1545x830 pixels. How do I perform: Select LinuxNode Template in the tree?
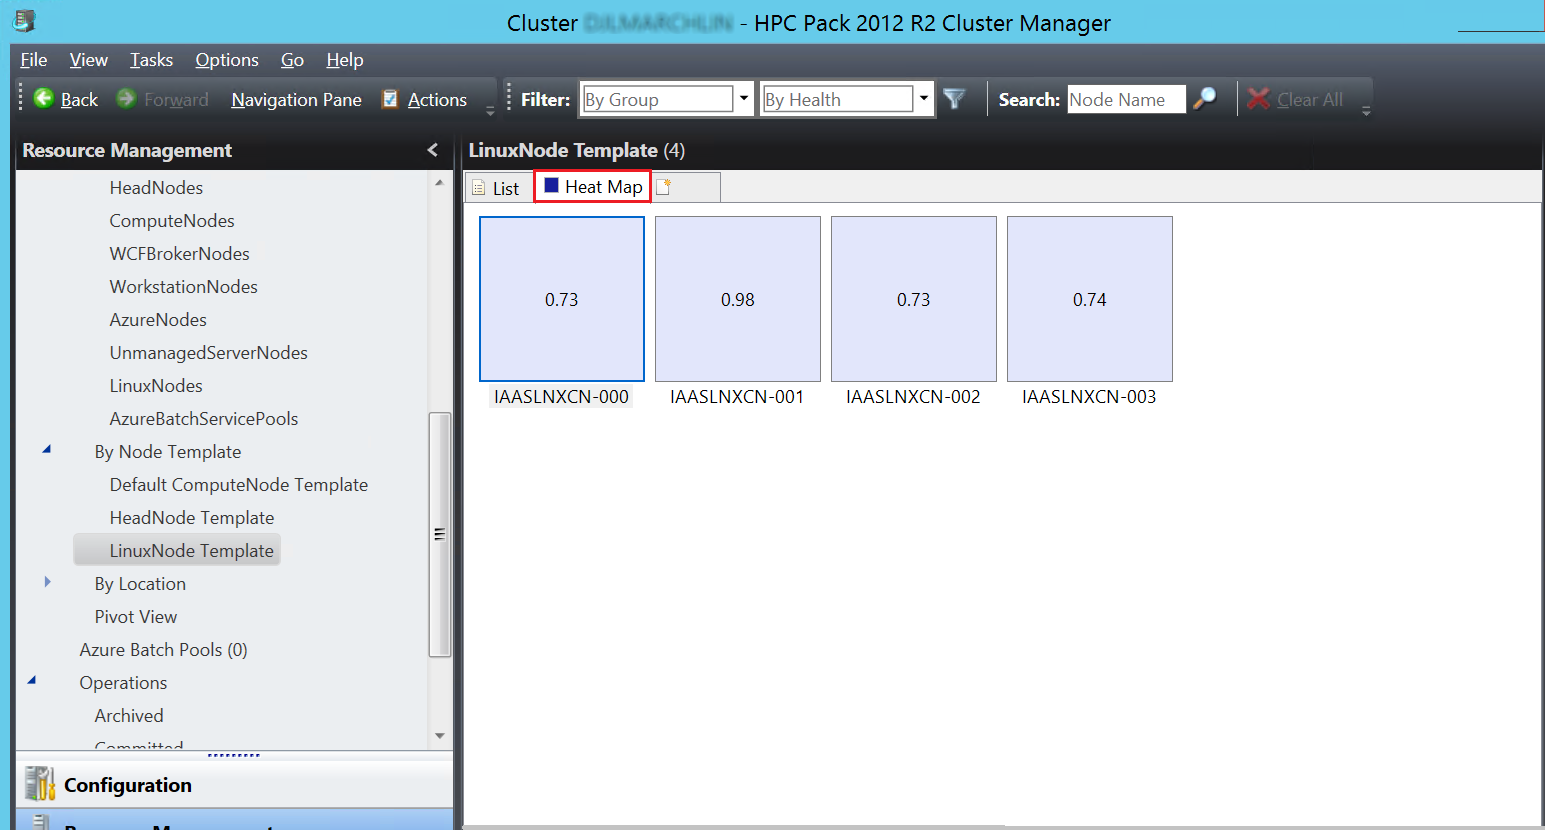178,550
